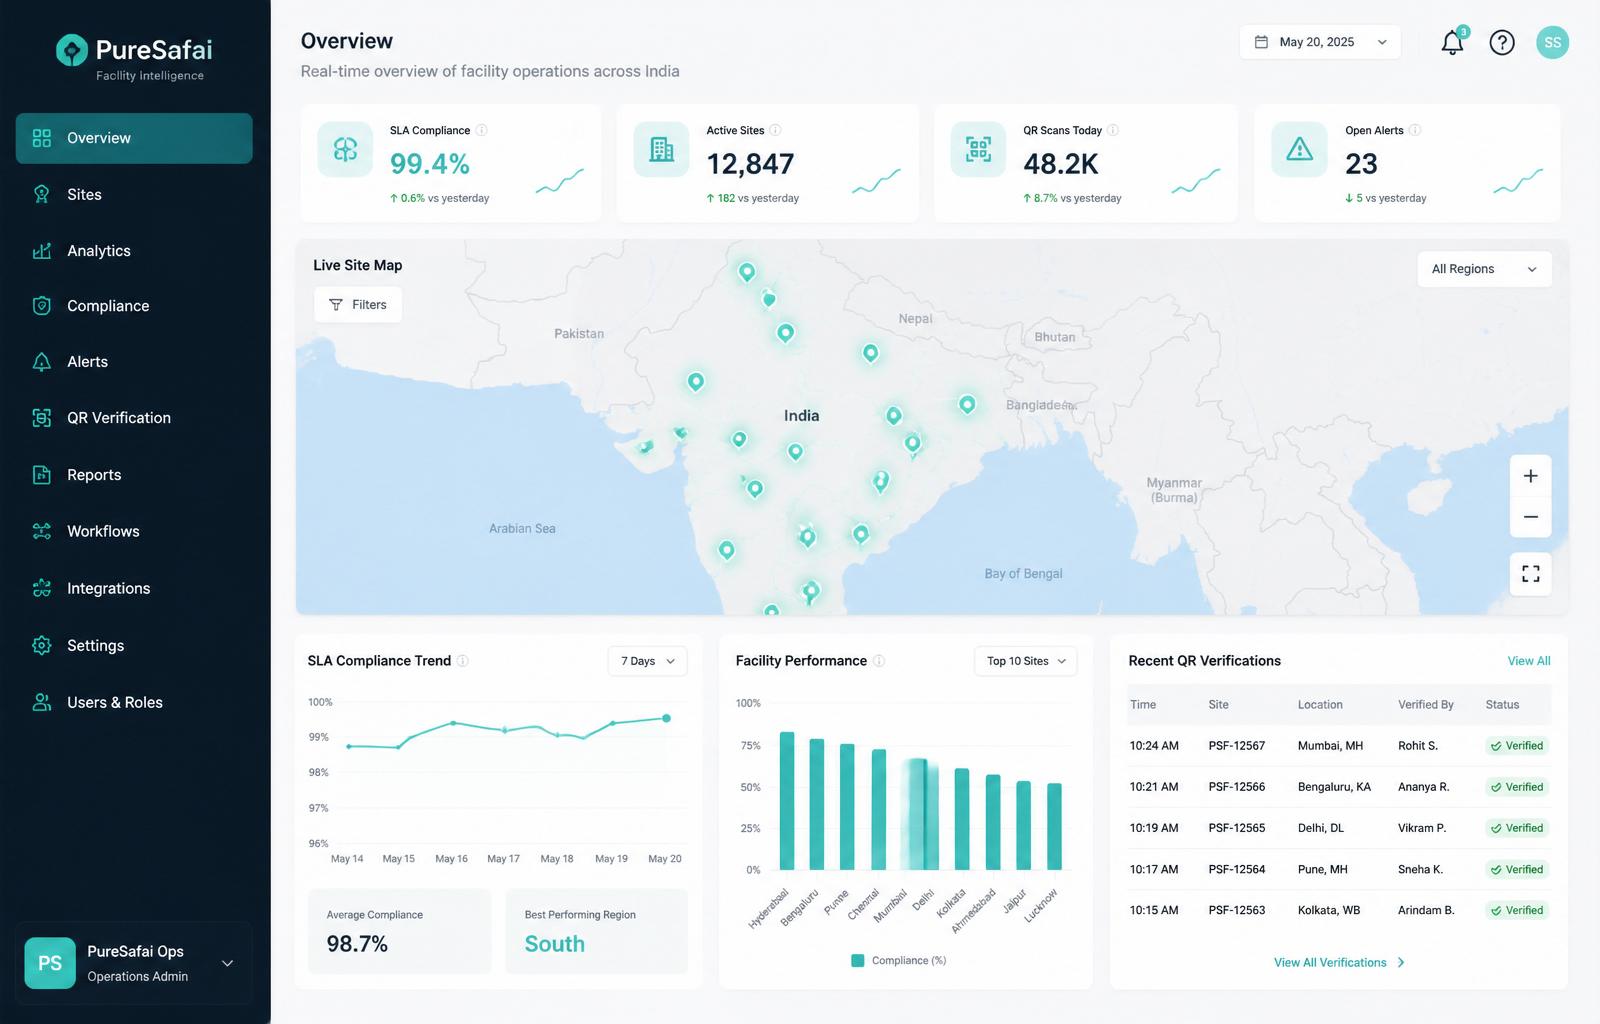Click the Integrations sidebar icon
This screenshot has width=1600, height=1024.
pyautogui.click(x=42, y=588)
